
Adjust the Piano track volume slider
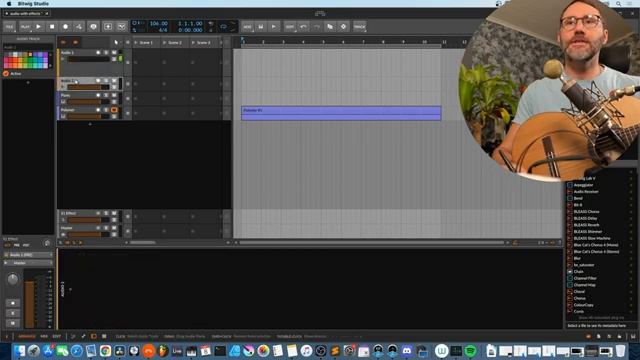click(88, 102)
